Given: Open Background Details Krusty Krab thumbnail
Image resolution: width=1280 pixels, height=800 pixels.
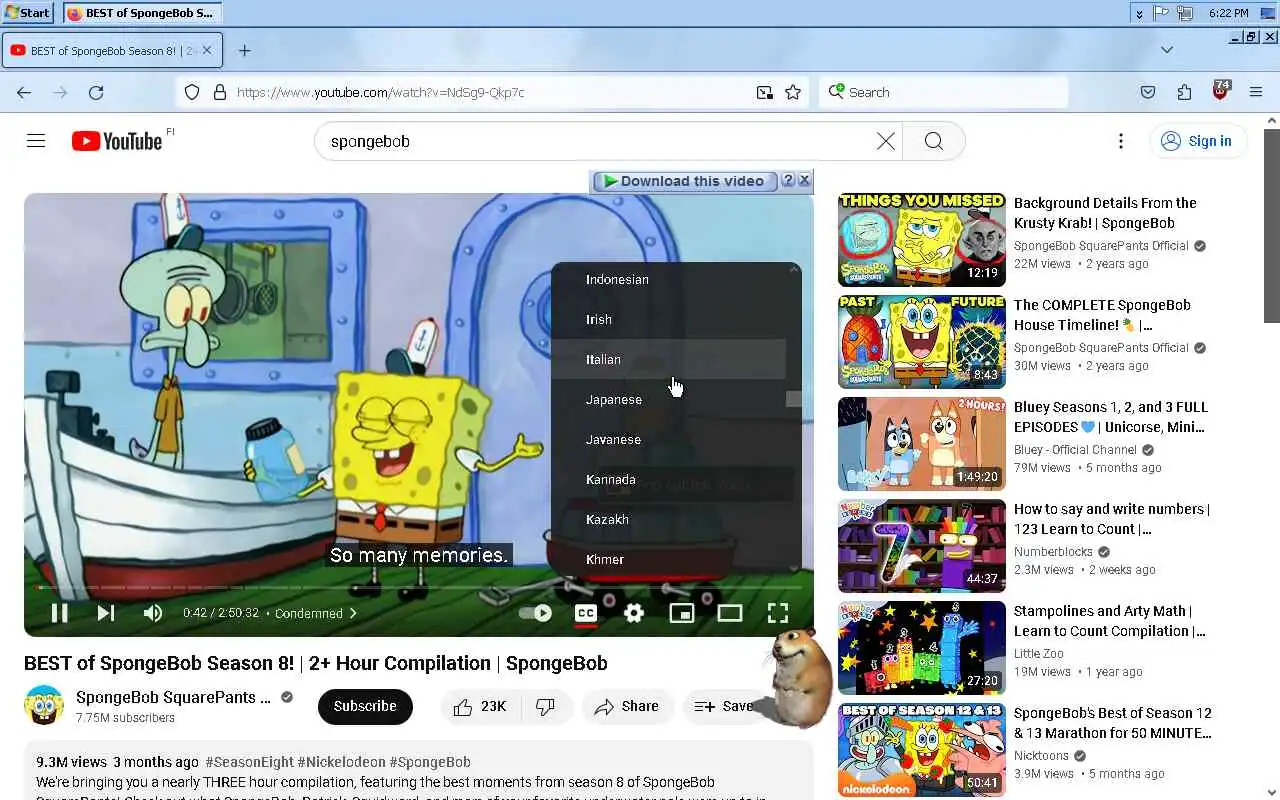Looking at the screenshot, I should click(922, 240).
